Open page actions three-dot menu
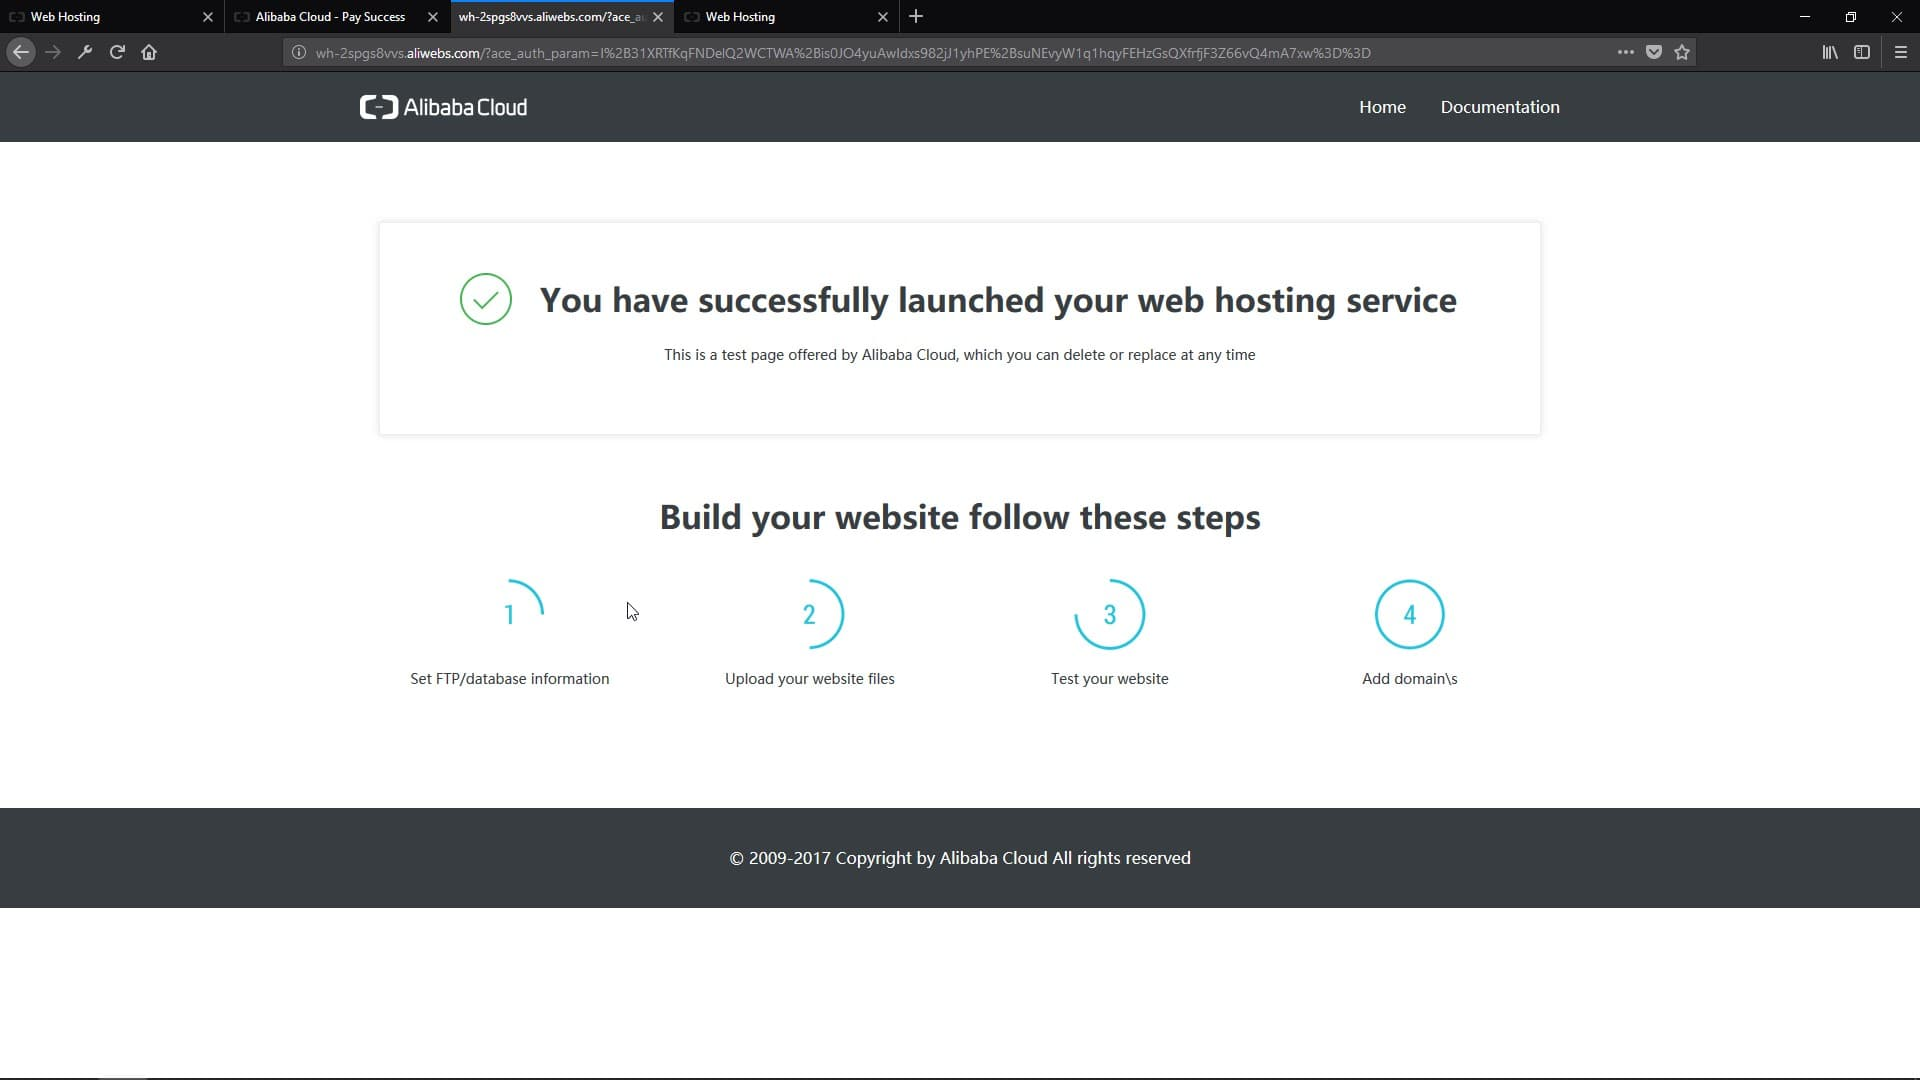Image resolution: width=1920 pixels, height=1080 pixels. pos(1626,52)
